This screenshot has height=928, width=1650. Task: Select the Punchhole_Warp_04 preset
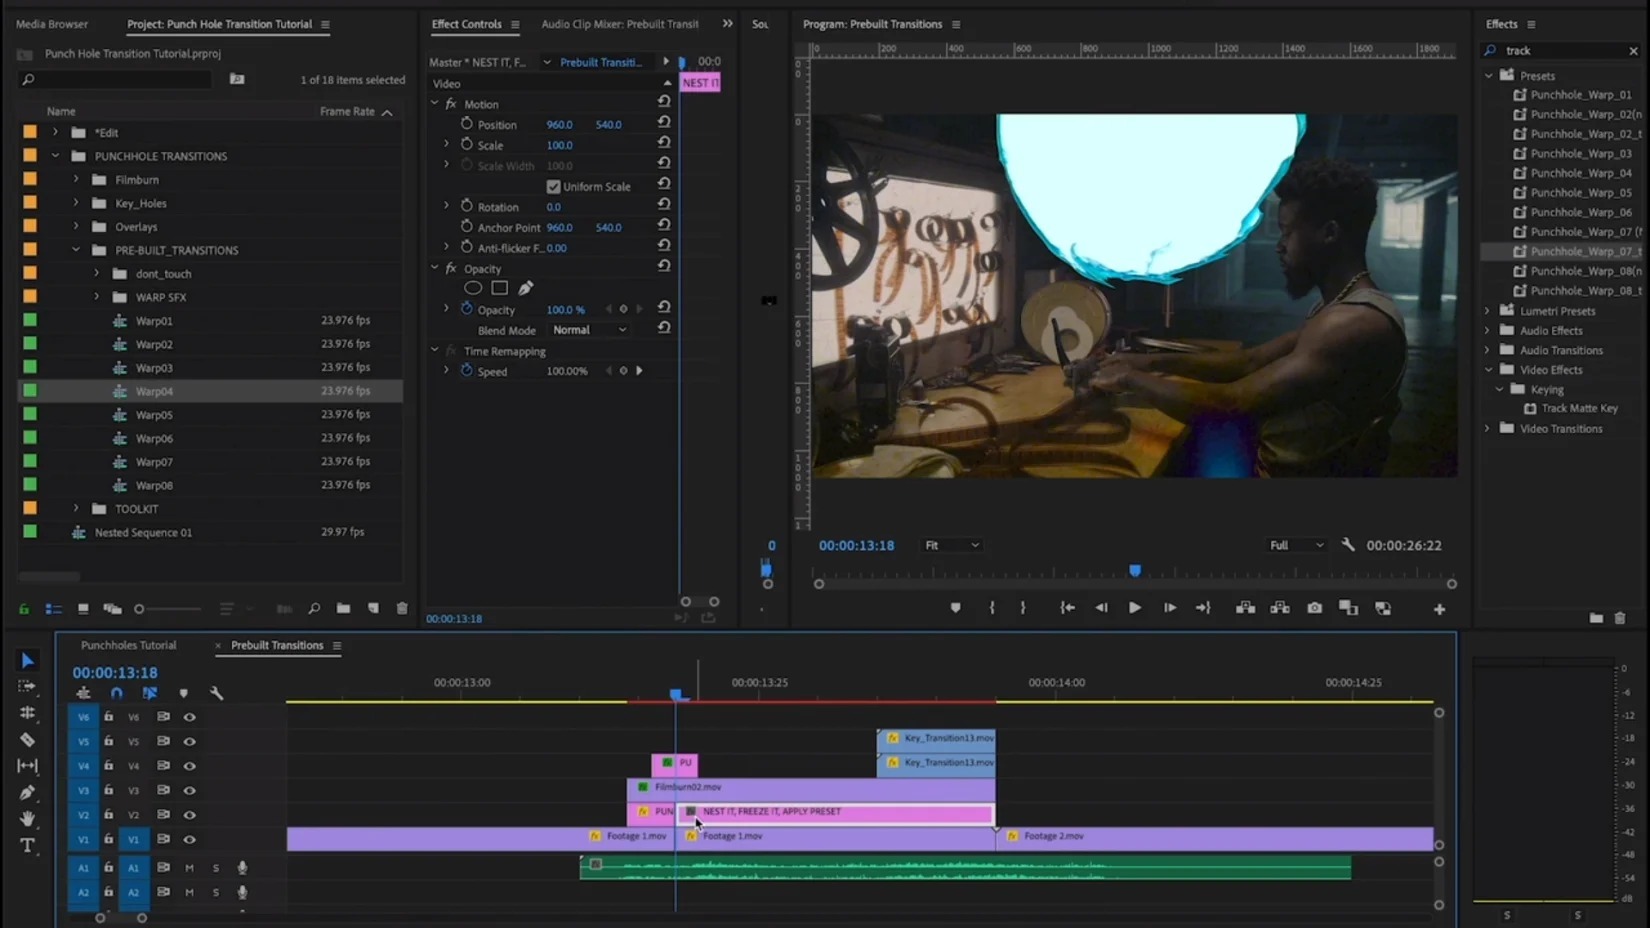(x=1580, y=173)
